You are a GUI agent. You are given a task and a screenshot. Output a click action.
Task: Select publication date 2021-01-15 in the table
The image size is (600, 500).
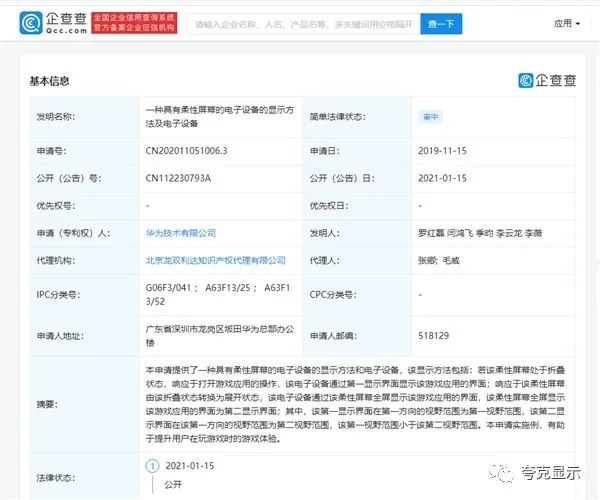click(442, 178)
